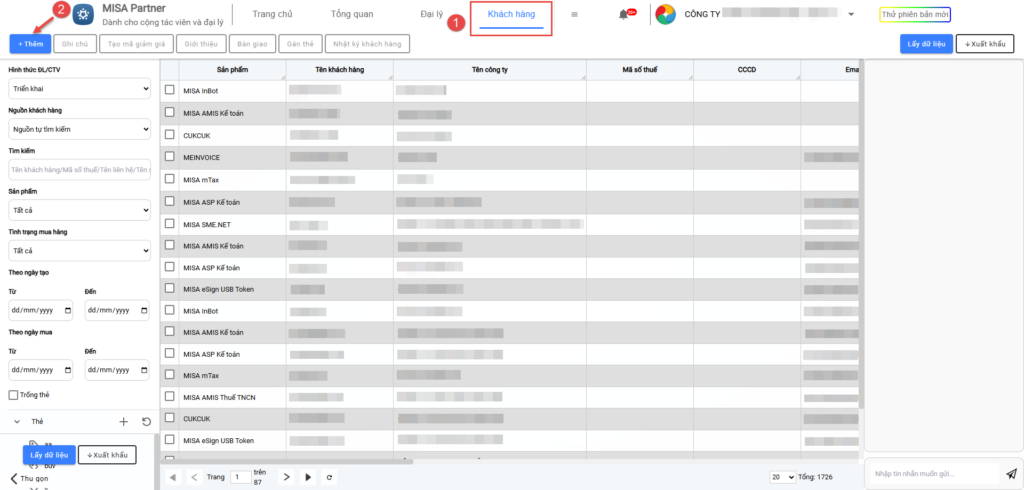Switch to the Đại lý tab

432,14
